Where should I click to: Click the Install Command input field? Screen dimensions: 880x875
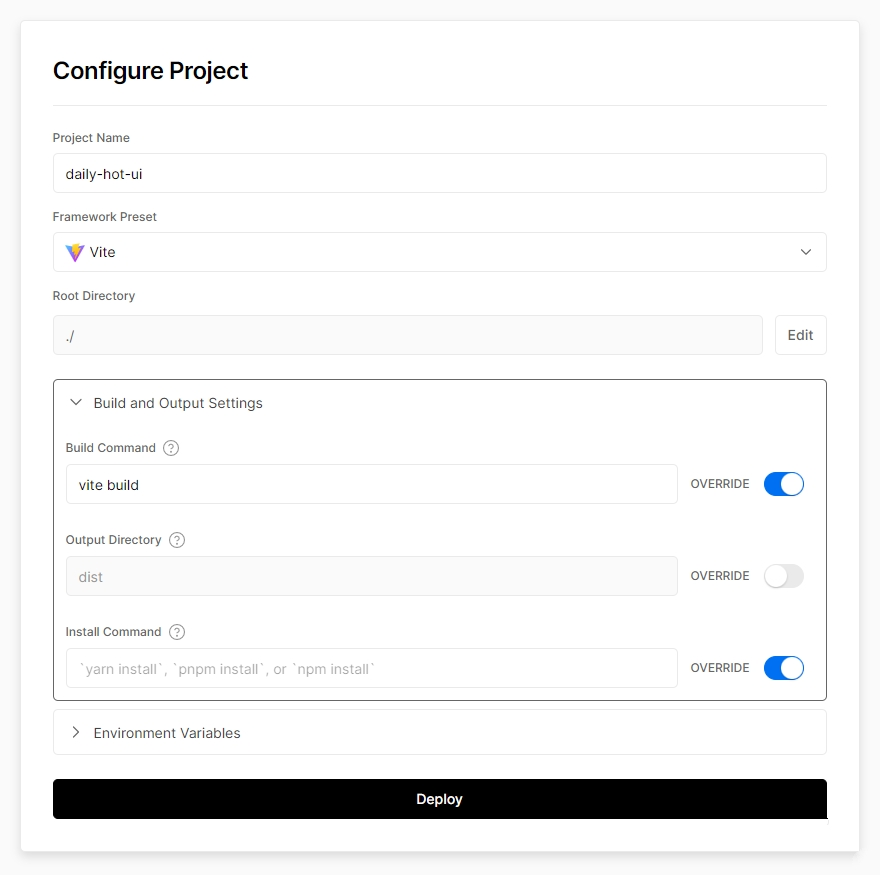[372, 668]
